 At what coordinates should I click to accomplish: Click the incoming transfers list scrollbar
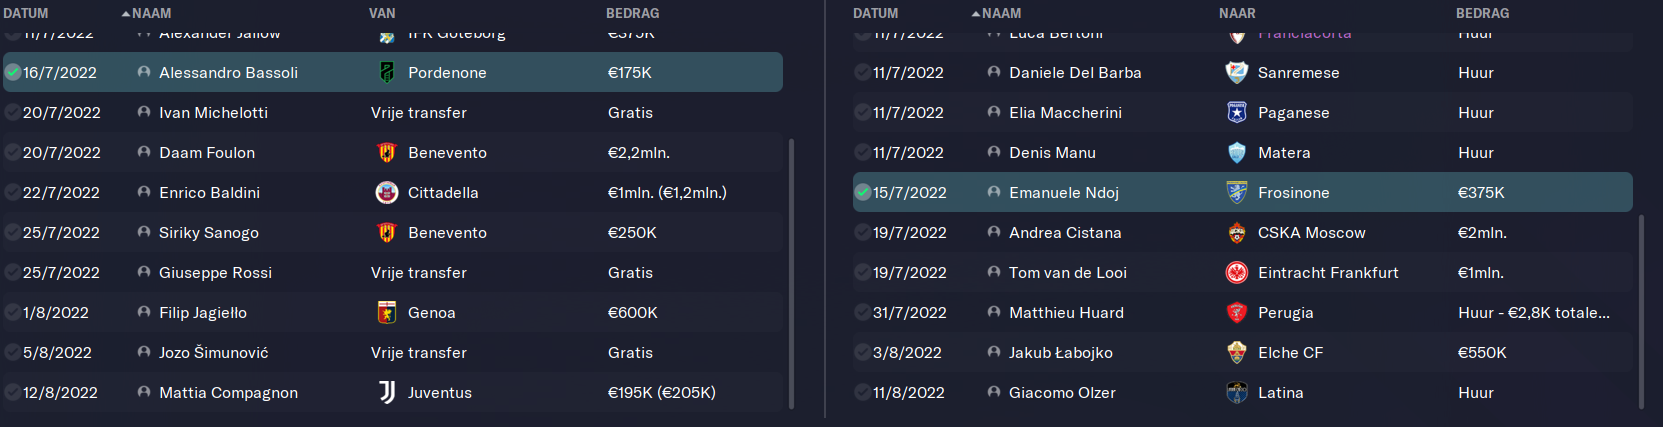coord(791,273)
